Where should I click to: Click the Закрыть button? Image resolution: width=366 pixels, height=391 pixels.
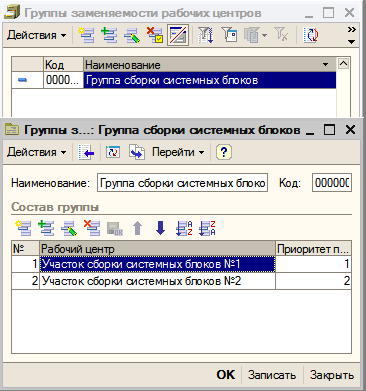(x=332, y=375)
